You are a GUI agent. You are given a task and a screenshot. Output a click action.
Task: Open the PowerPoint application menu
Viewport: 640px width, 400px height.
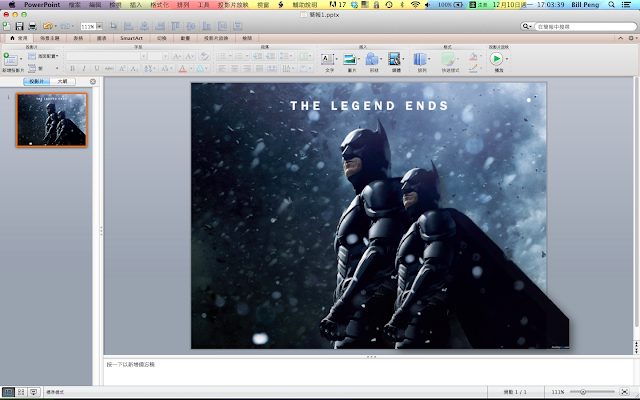tap(42, 5)
